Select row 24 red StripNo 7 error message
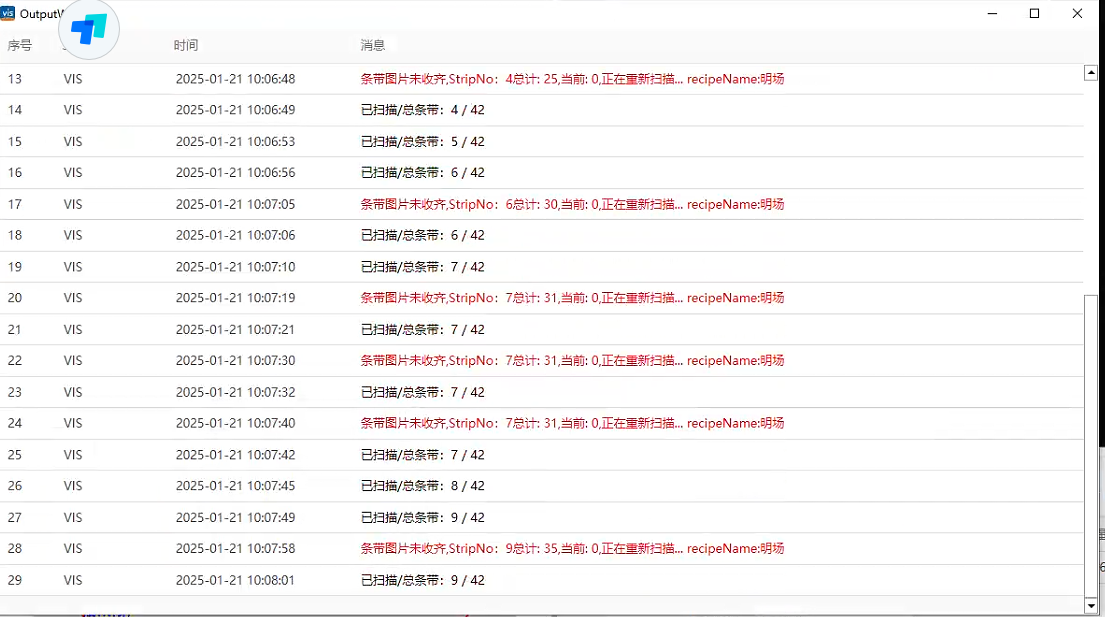Viewport: 1105px width, 617px height. tap(572, 423)
